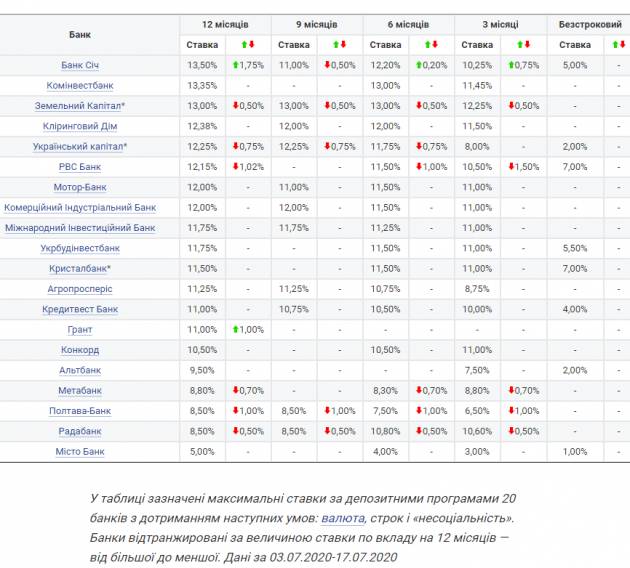Open the Український капітал link
Screen dimensions: 630x568
(80, 147)
